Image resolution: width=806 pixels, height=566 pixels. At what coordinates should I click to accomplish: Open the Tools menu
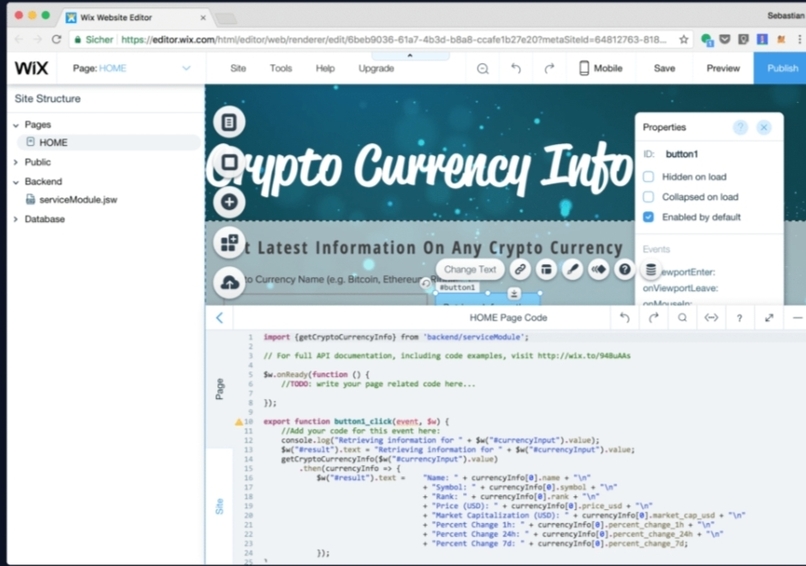pos(281,68)
